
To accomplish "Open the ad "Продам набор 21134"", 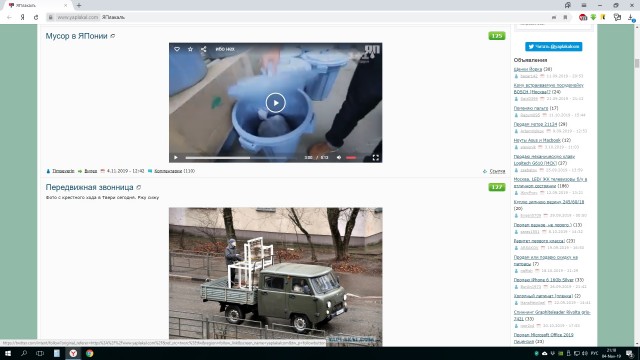I will [535, 124].
